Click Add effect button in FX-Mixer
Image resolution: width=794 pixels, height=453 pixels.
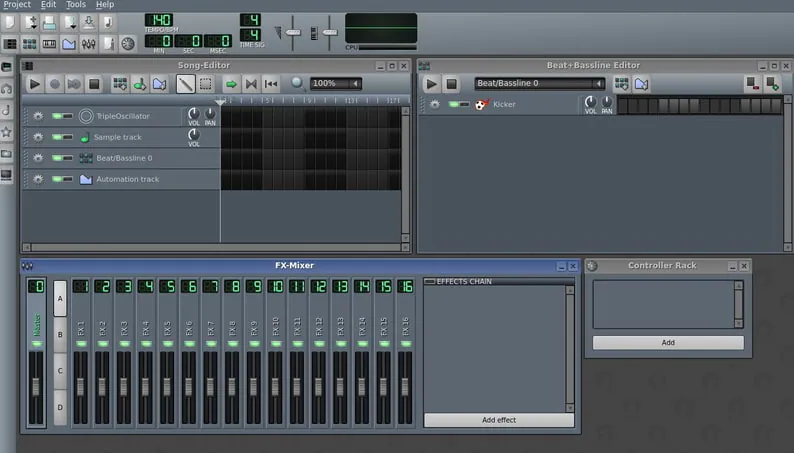(499, 420)
